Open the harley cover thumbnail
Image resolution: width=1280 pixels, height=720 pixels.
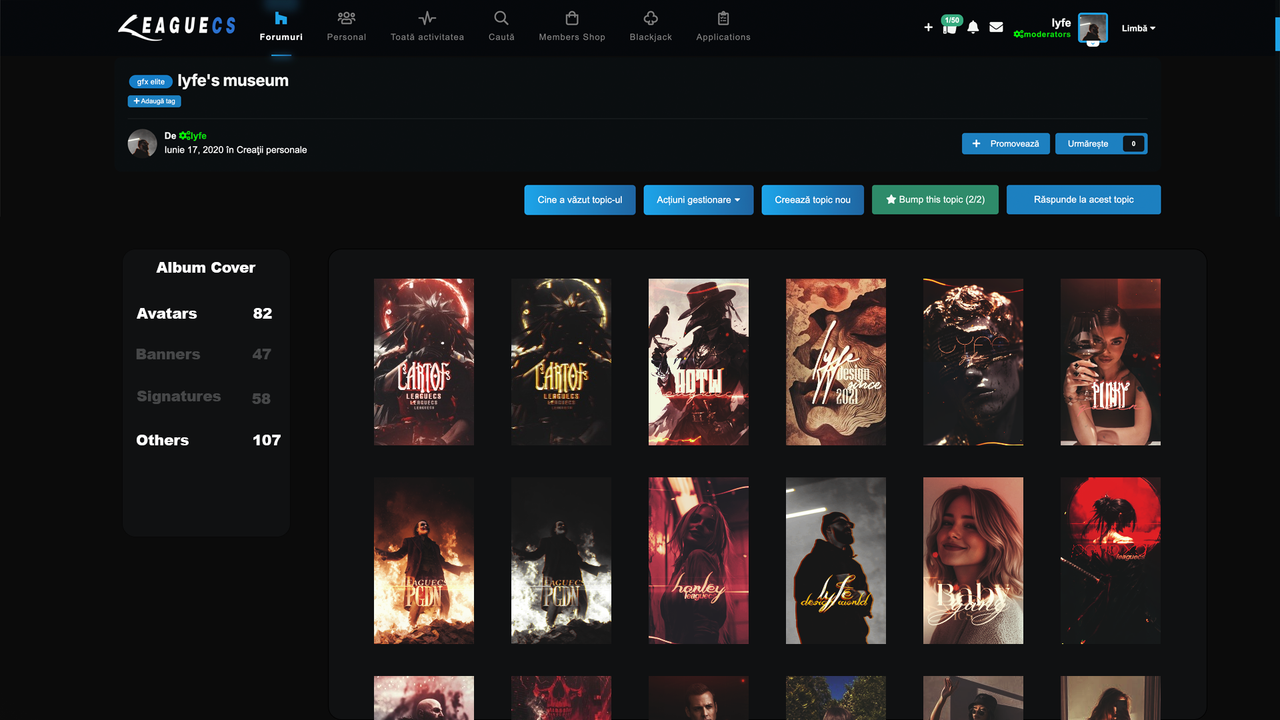(698, 560)
